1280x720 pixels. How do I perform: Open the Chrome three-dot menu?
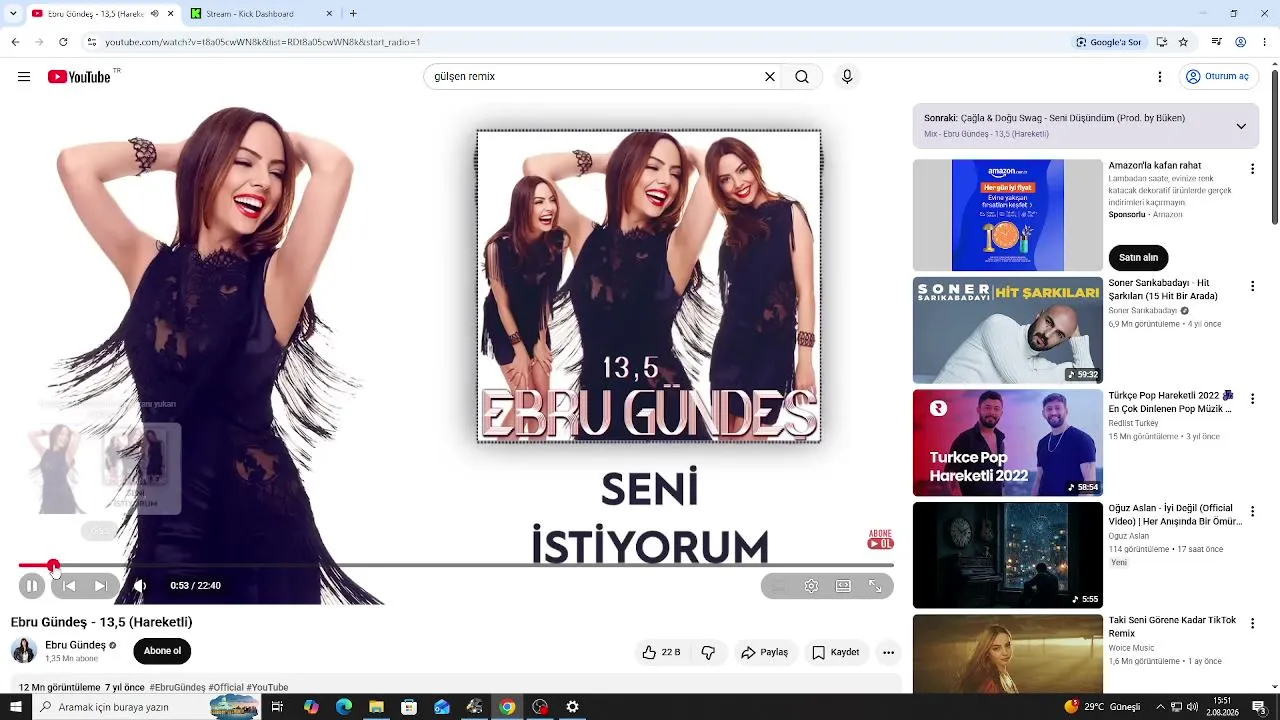[1264, 42]
